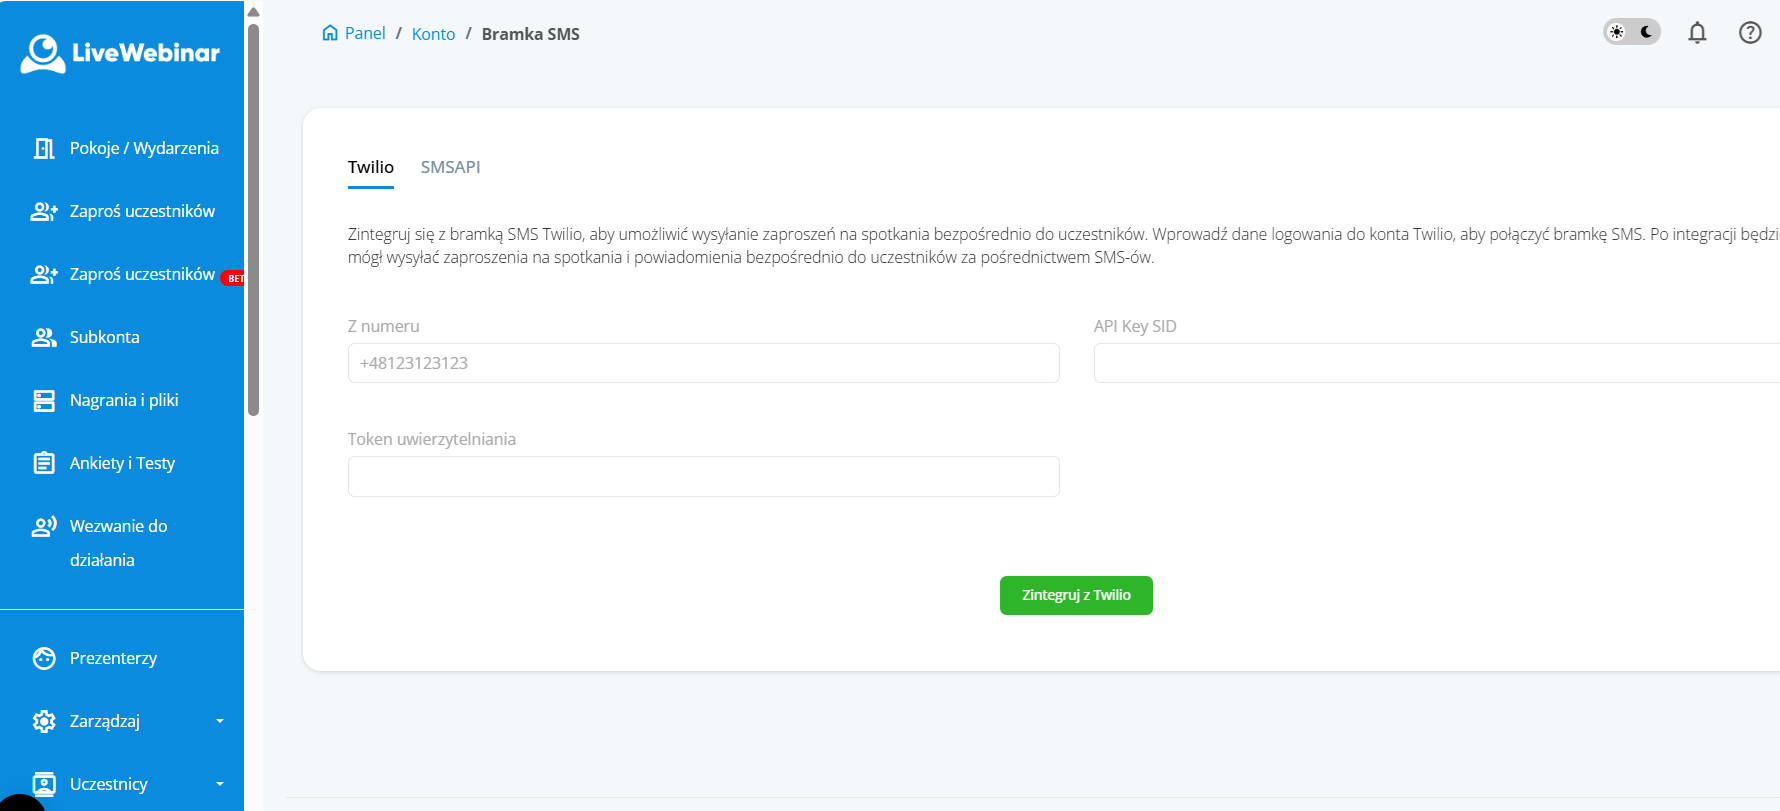Image resolution: width=1780 pixels, height=811 pixels.
Task: Focus the Token uwierzytelniania field
Action: pos(703,476)
